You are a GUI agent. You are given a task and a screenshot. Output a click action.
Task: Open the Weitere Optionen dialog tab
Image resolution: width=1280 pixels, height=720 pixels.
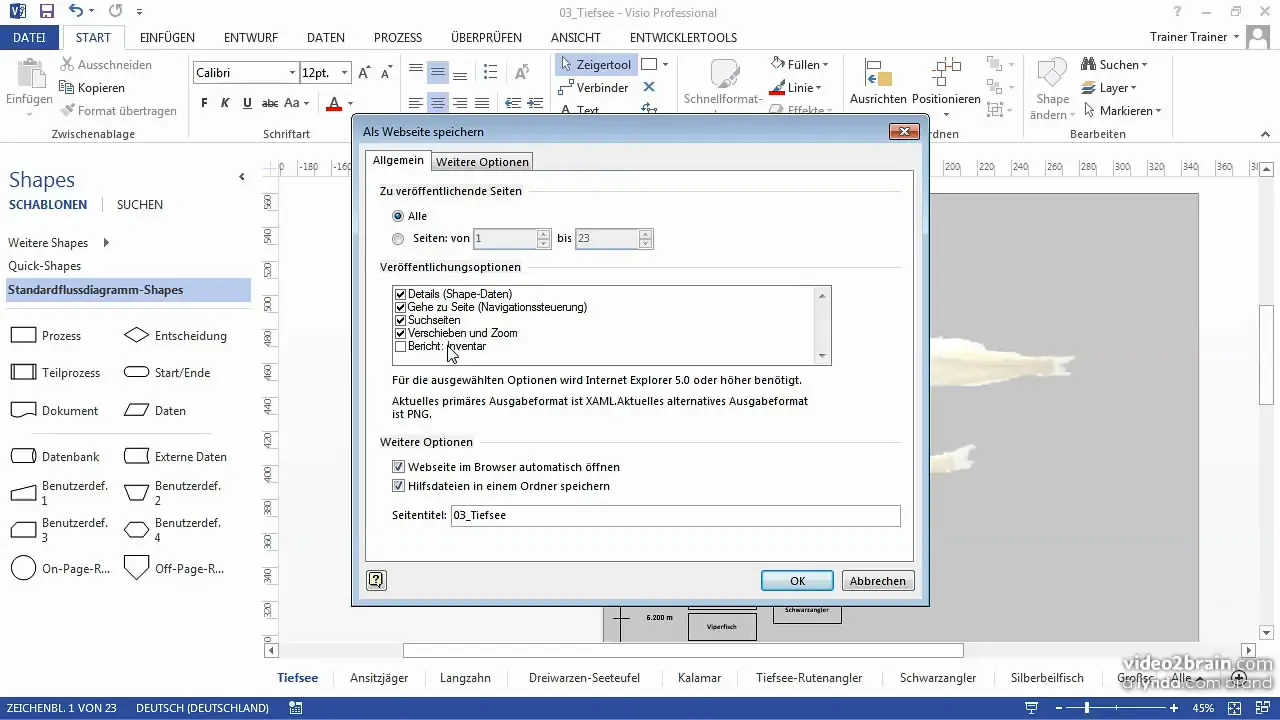point(483,161)
